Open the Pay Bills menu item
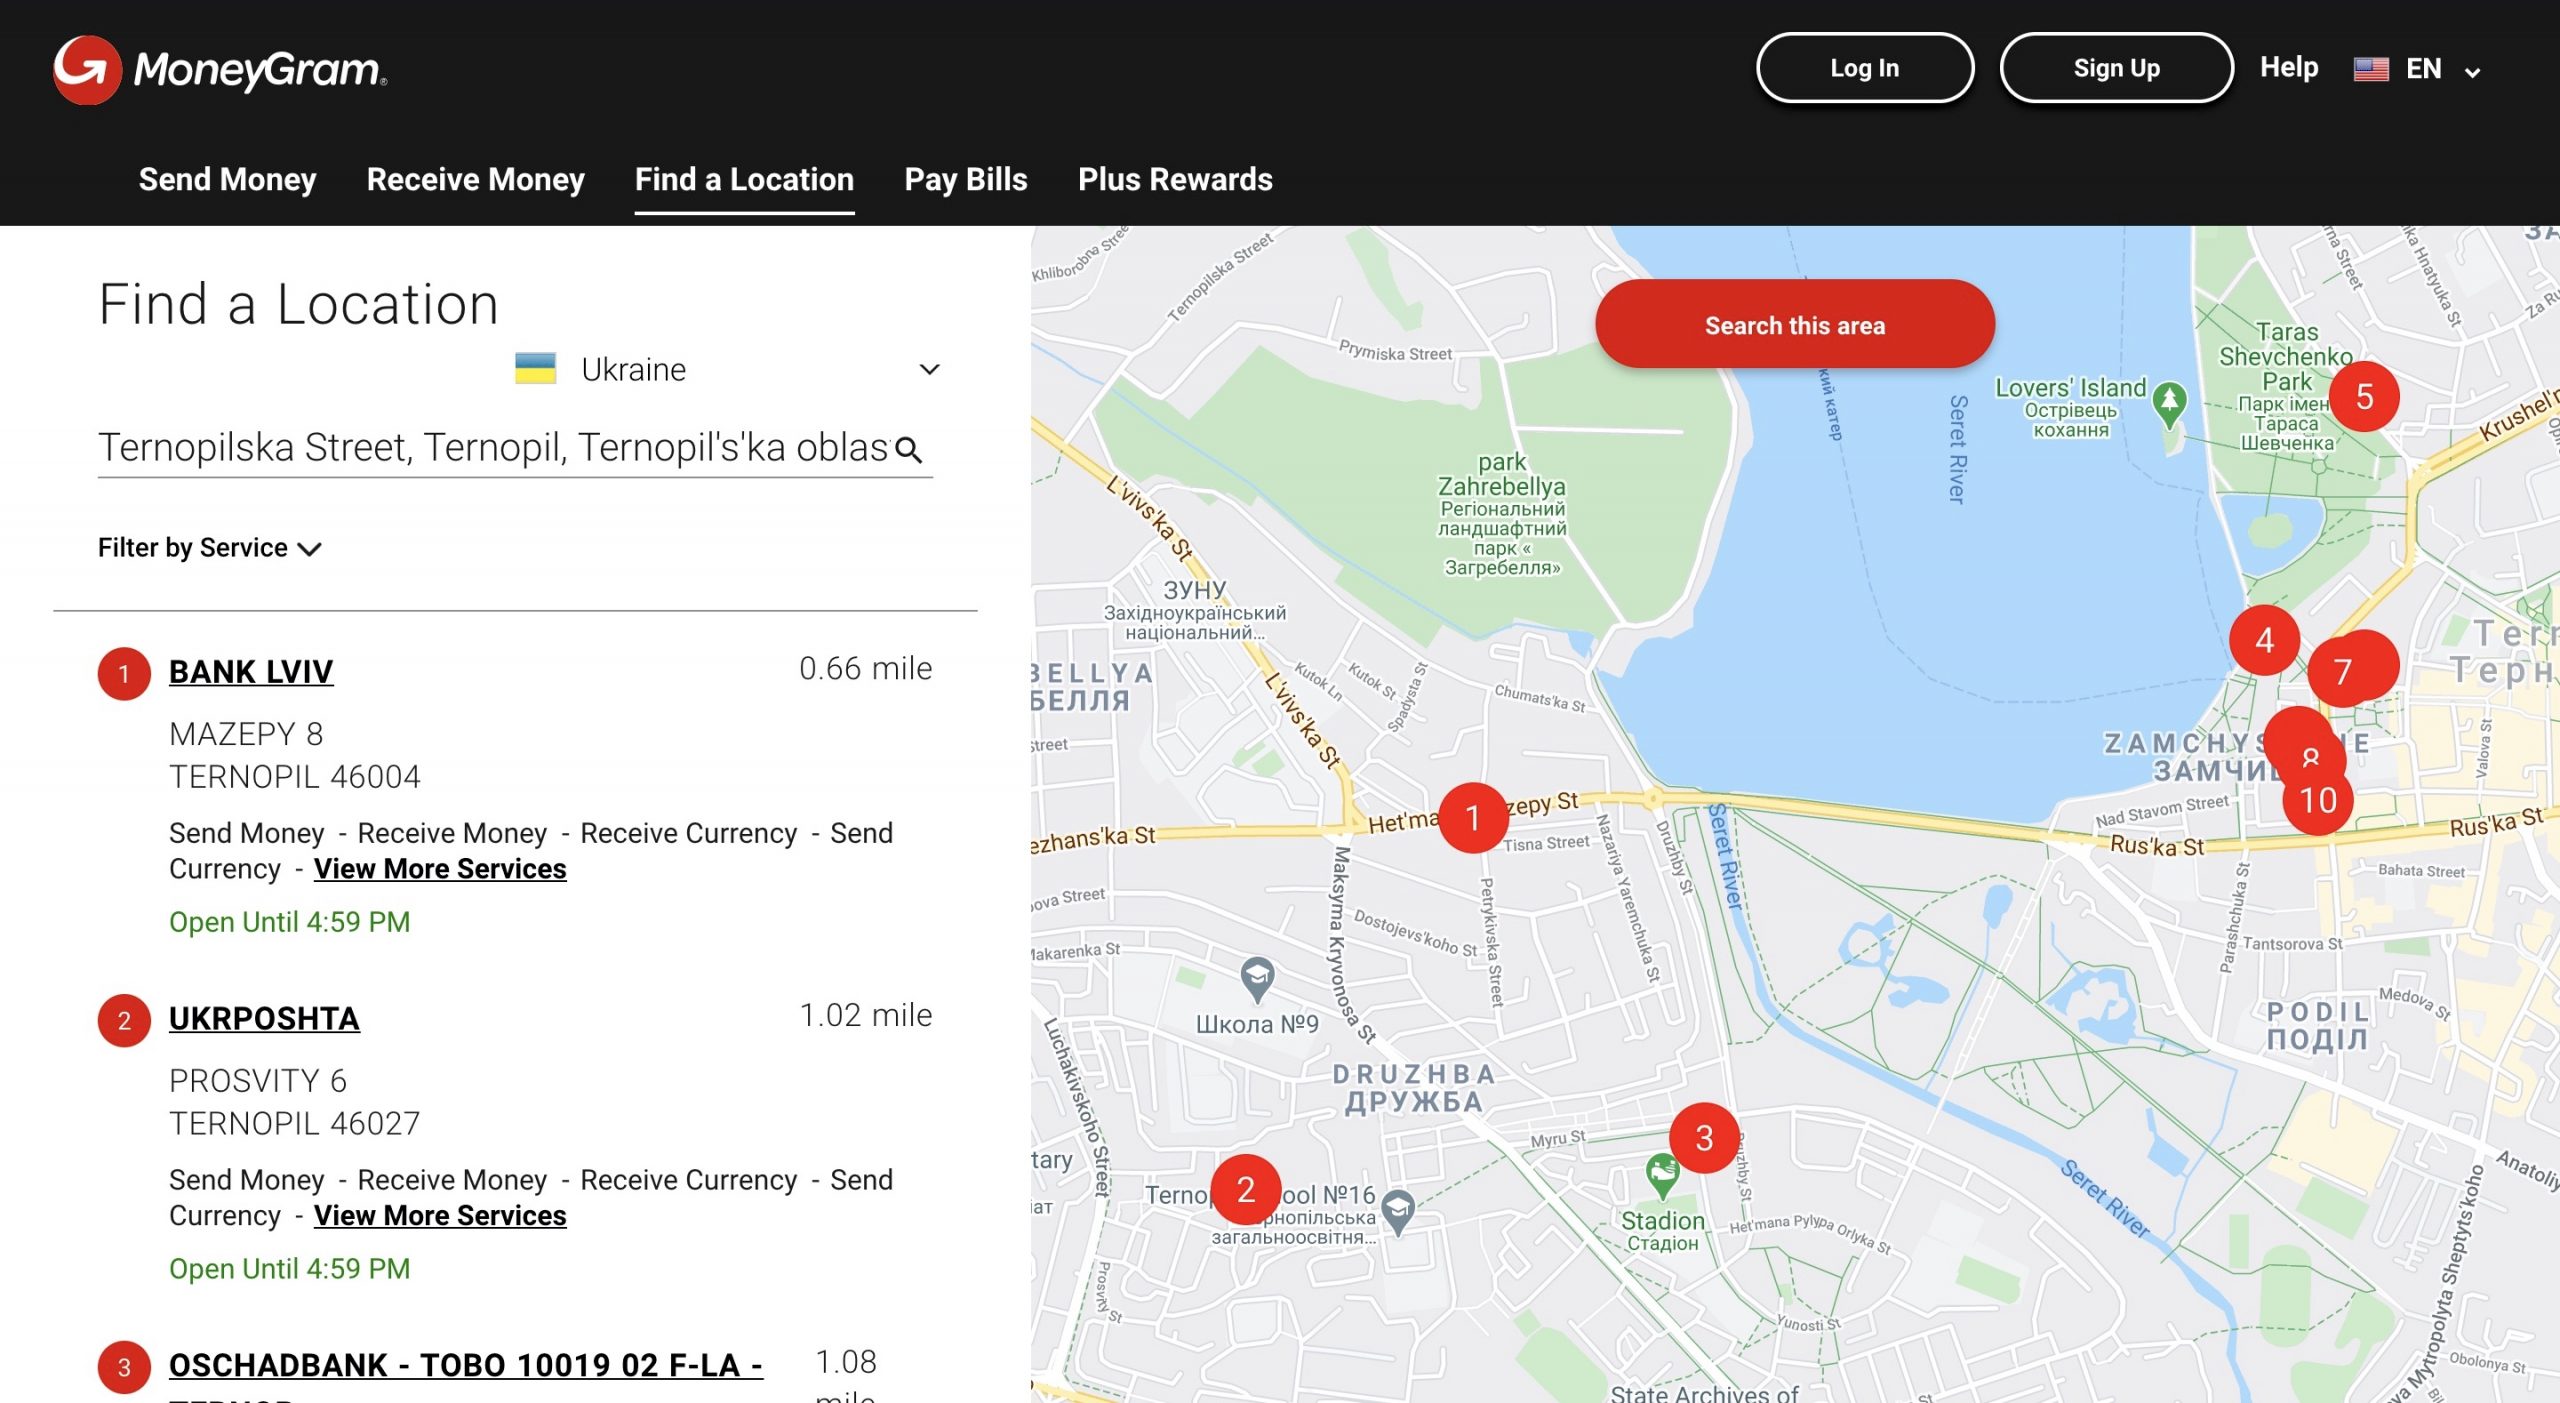The image size is (2560, 1403). coord(965,179)
